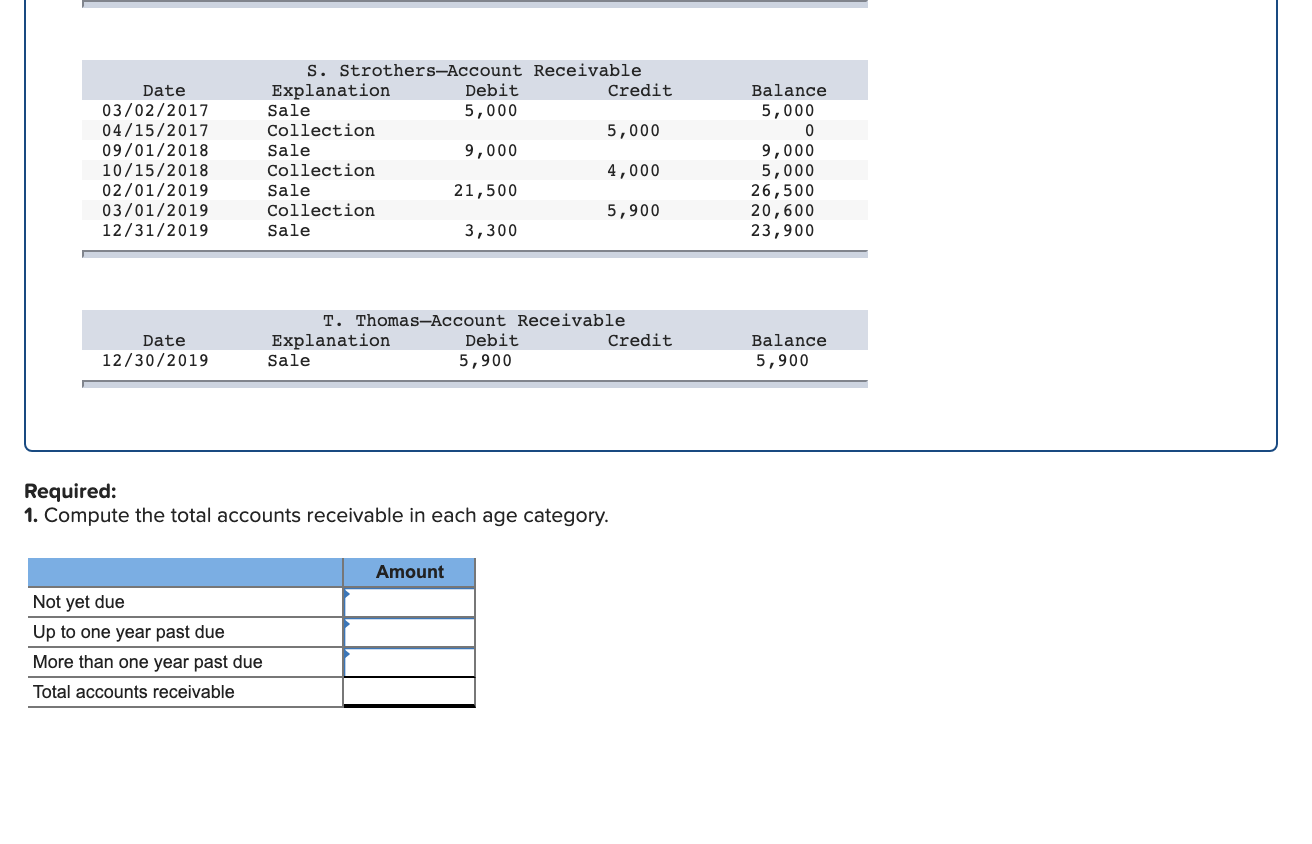Click the 26,500 balance value
This screenshot has width=1312, height=844.
pyautogui.click(x=783, y=191)
